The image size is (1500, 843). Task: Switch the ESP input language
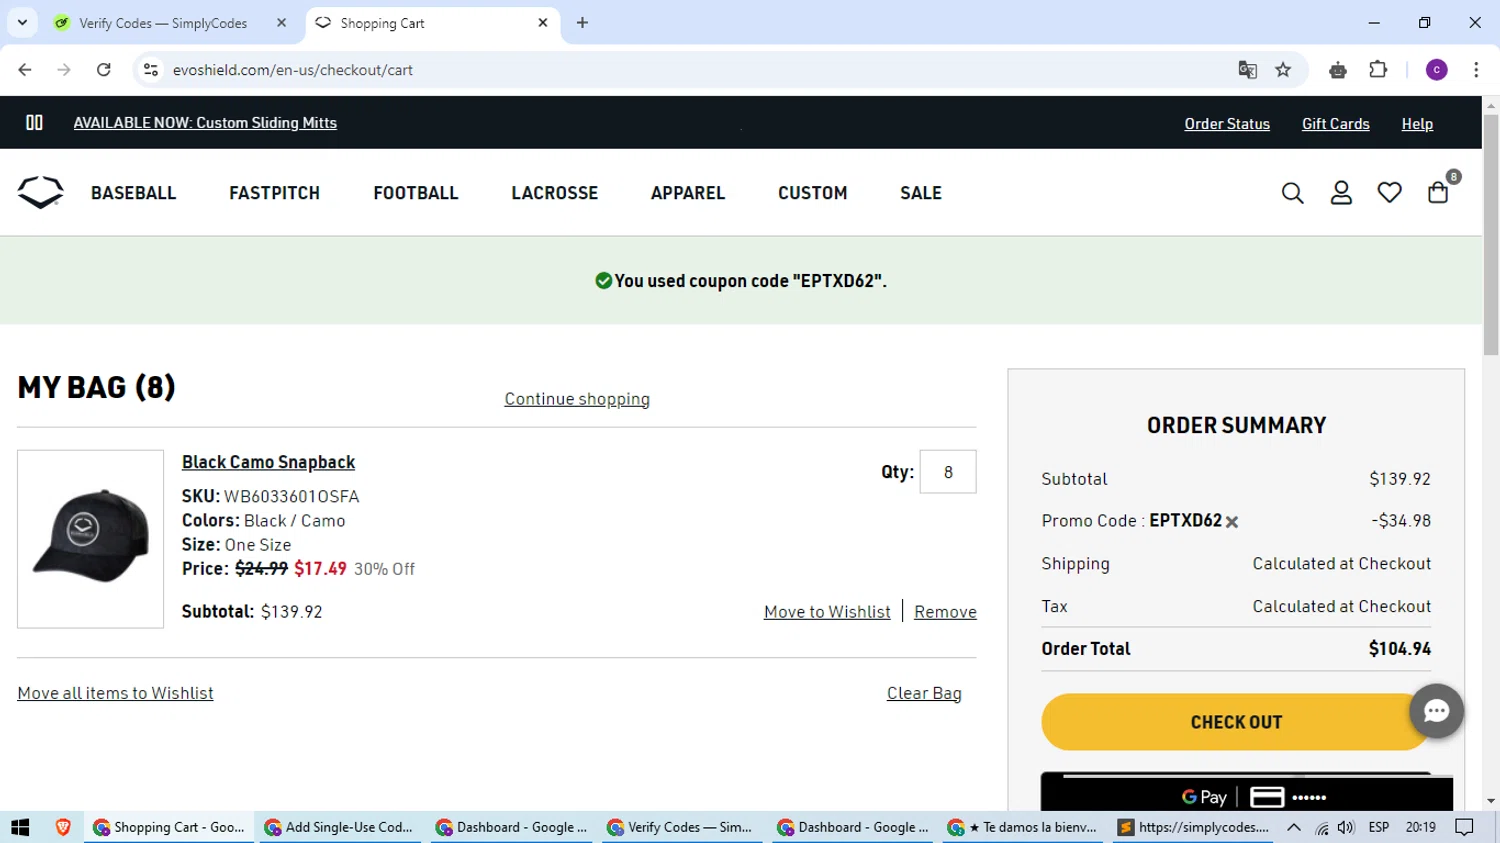(x=1378, y=827)
